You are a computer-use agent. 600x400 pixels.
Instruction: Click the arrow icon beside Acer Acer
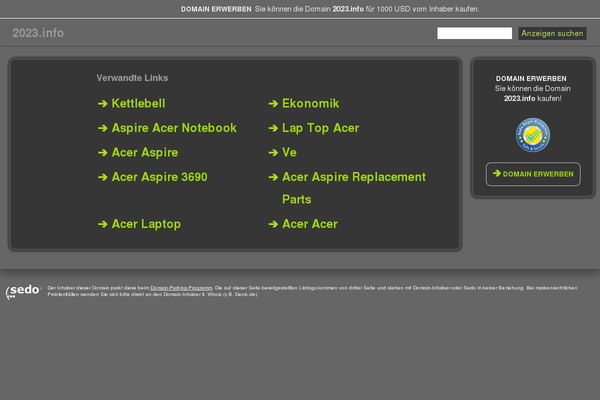[x=273, y=224]
